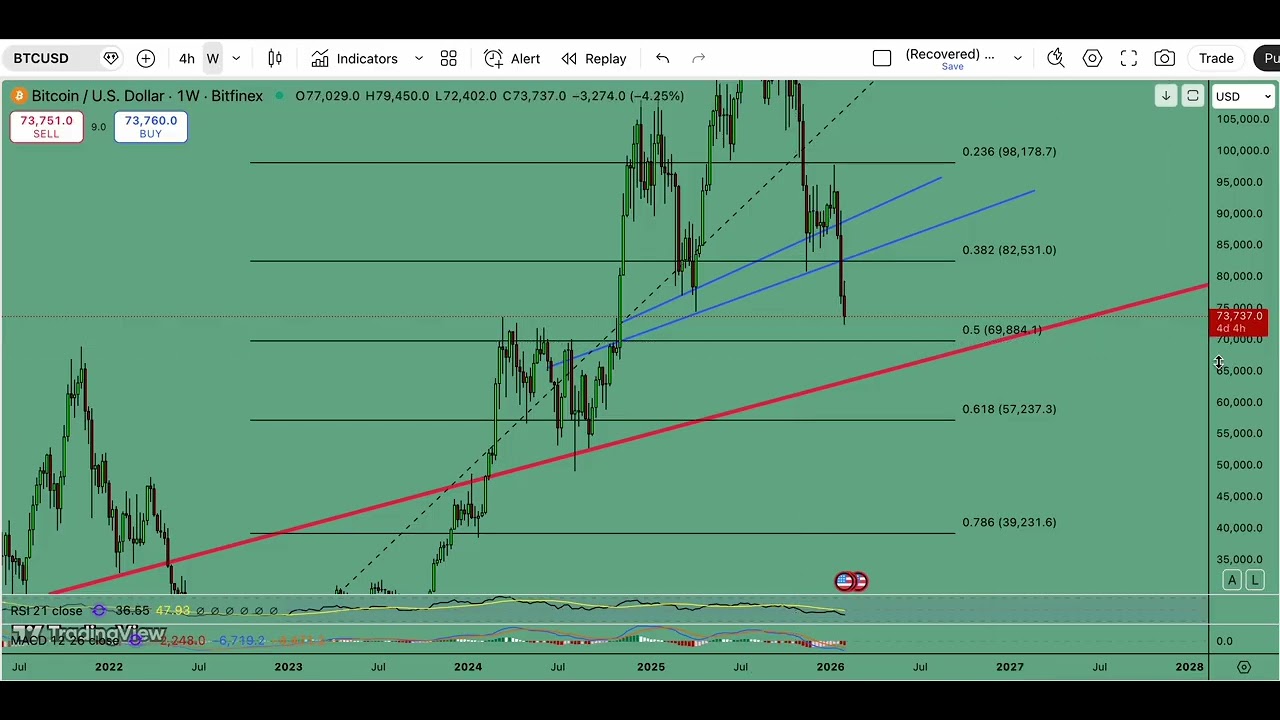Viewport: 1280px width, 720px height.
Task: Click the US economic event flag marker
Action: (x=845, y=581)
